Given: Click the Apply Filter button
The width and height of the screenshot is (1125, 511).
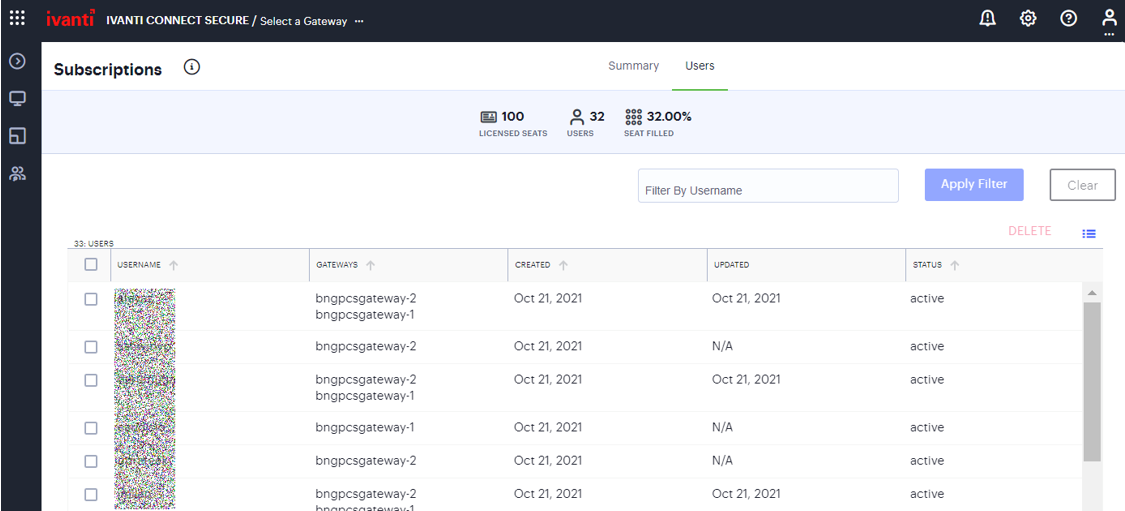Looking at the screenshot, I should tap(974, 185).
